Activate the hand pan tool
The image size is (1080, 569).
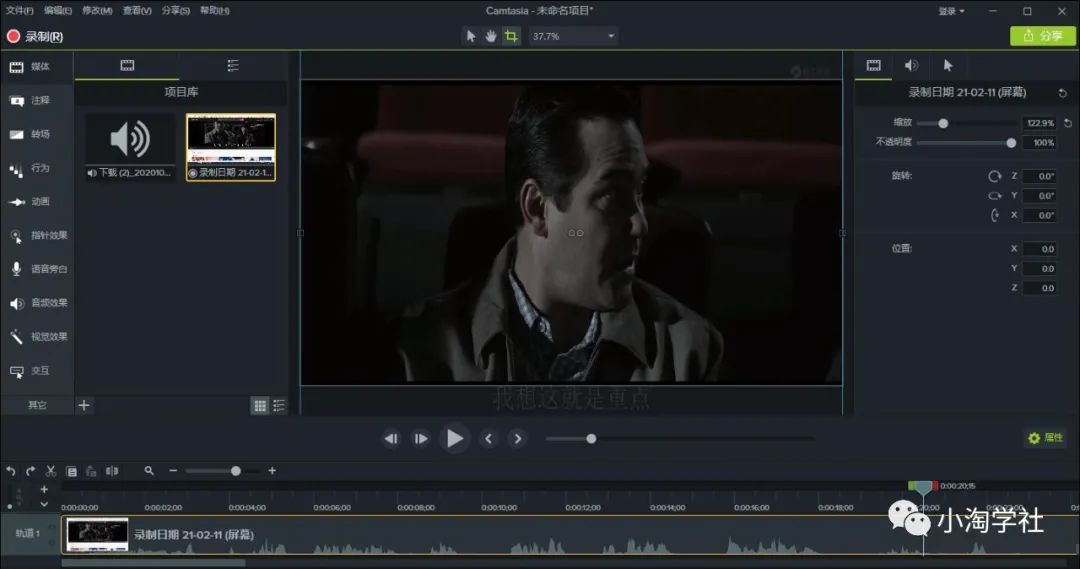[491, 36]
